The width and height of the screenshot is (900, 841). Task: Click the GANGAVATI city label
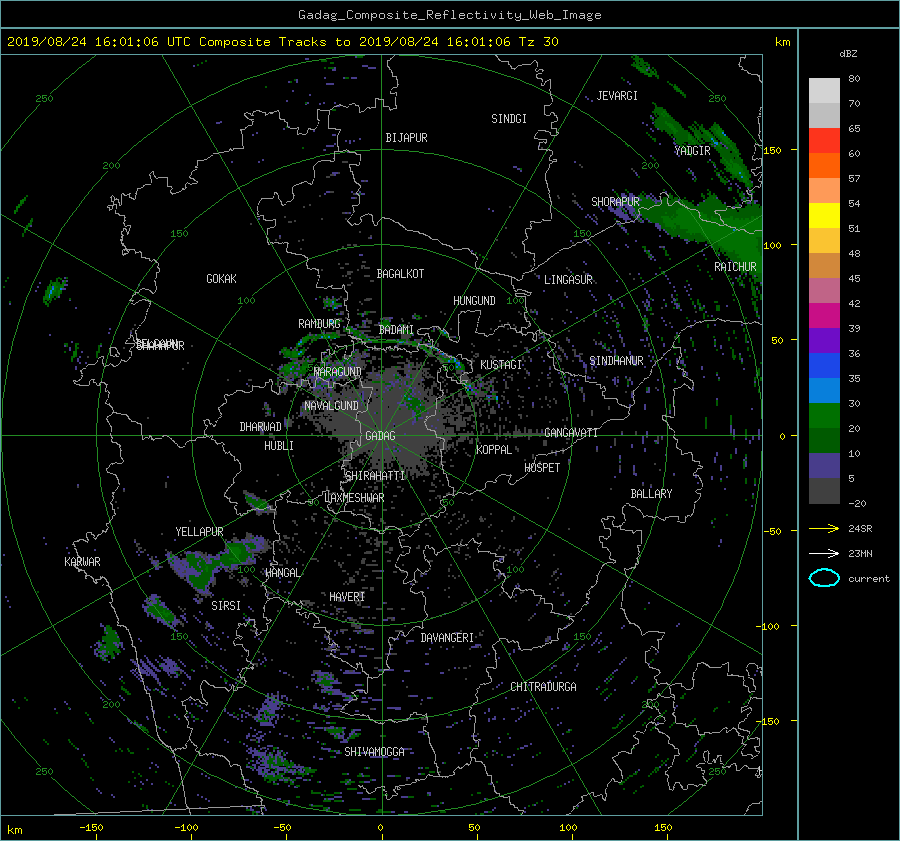(x=571, y=433)
